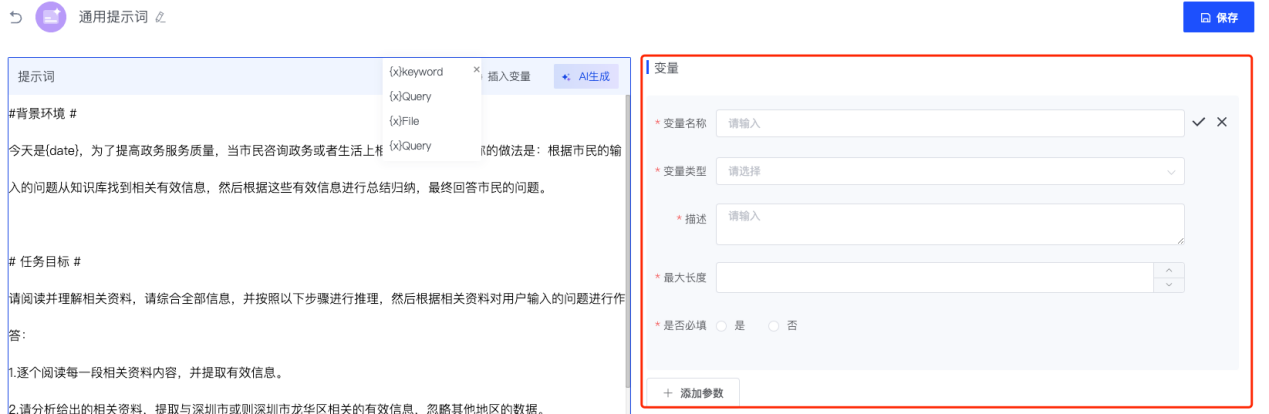Open the 变量类型 dropdown
The image size is (1269, 414).
[x=950, y=171]
